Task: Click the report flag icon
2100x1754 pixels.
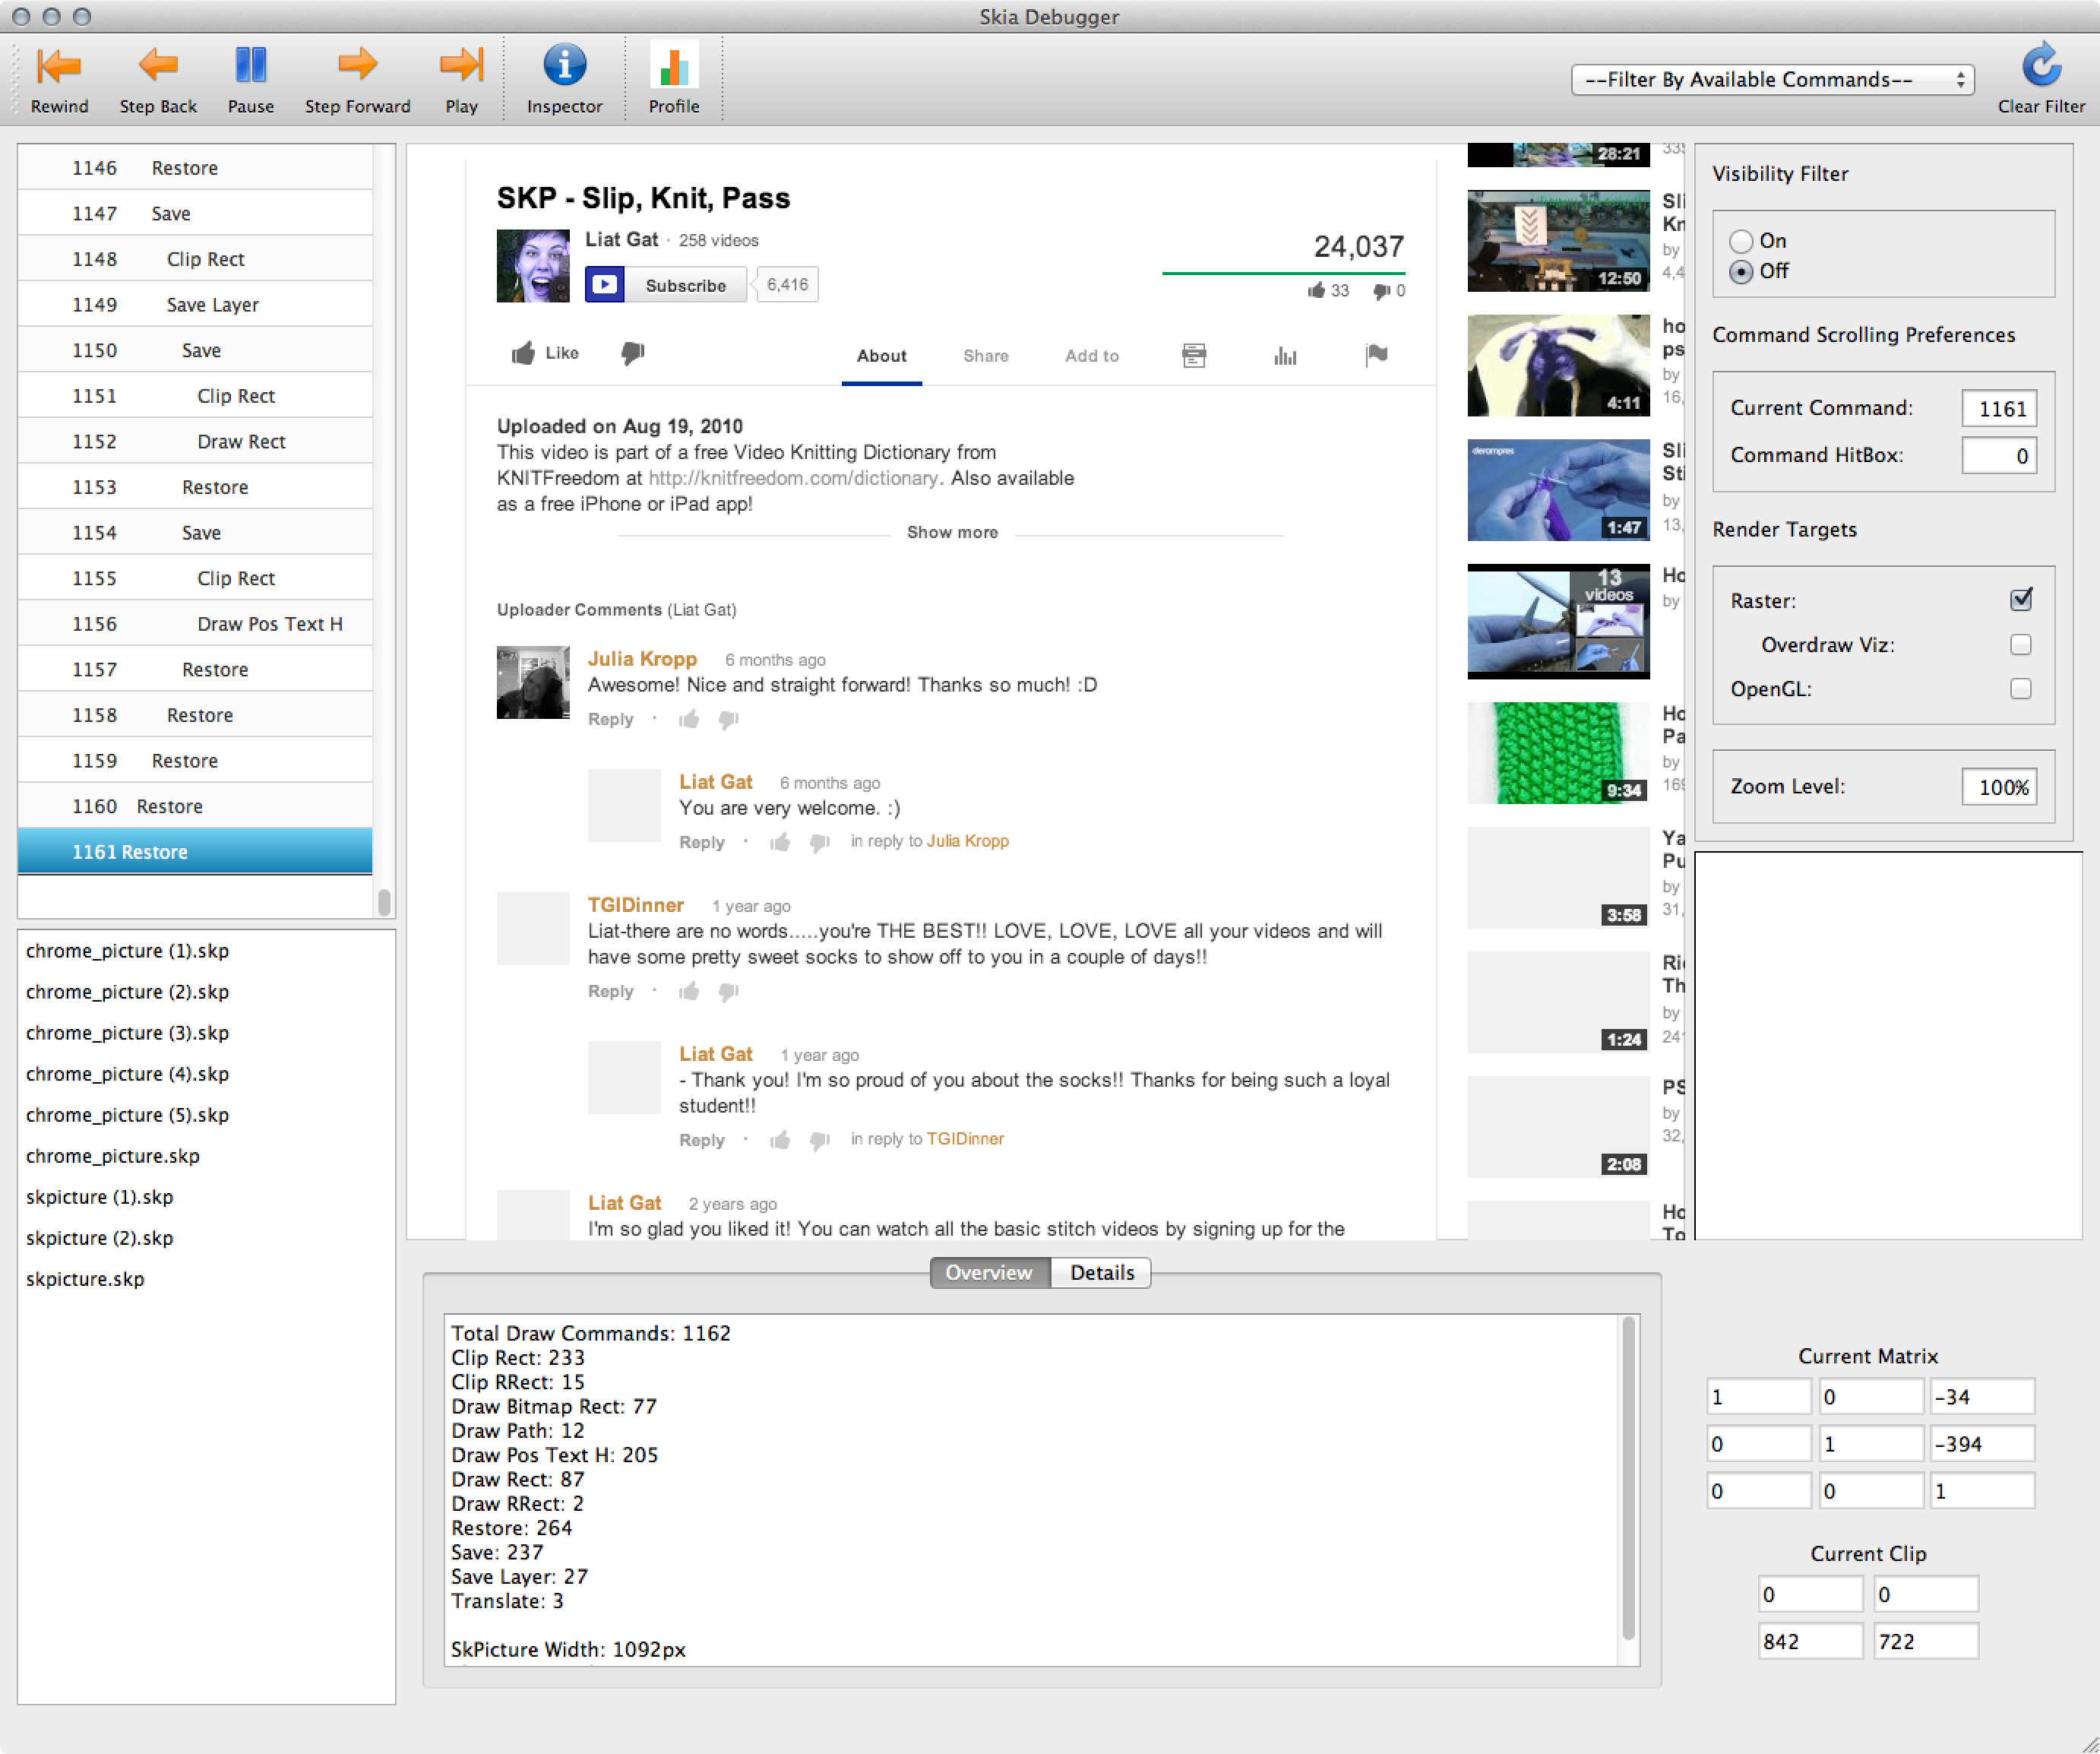Action: (x=1376, y=355)
